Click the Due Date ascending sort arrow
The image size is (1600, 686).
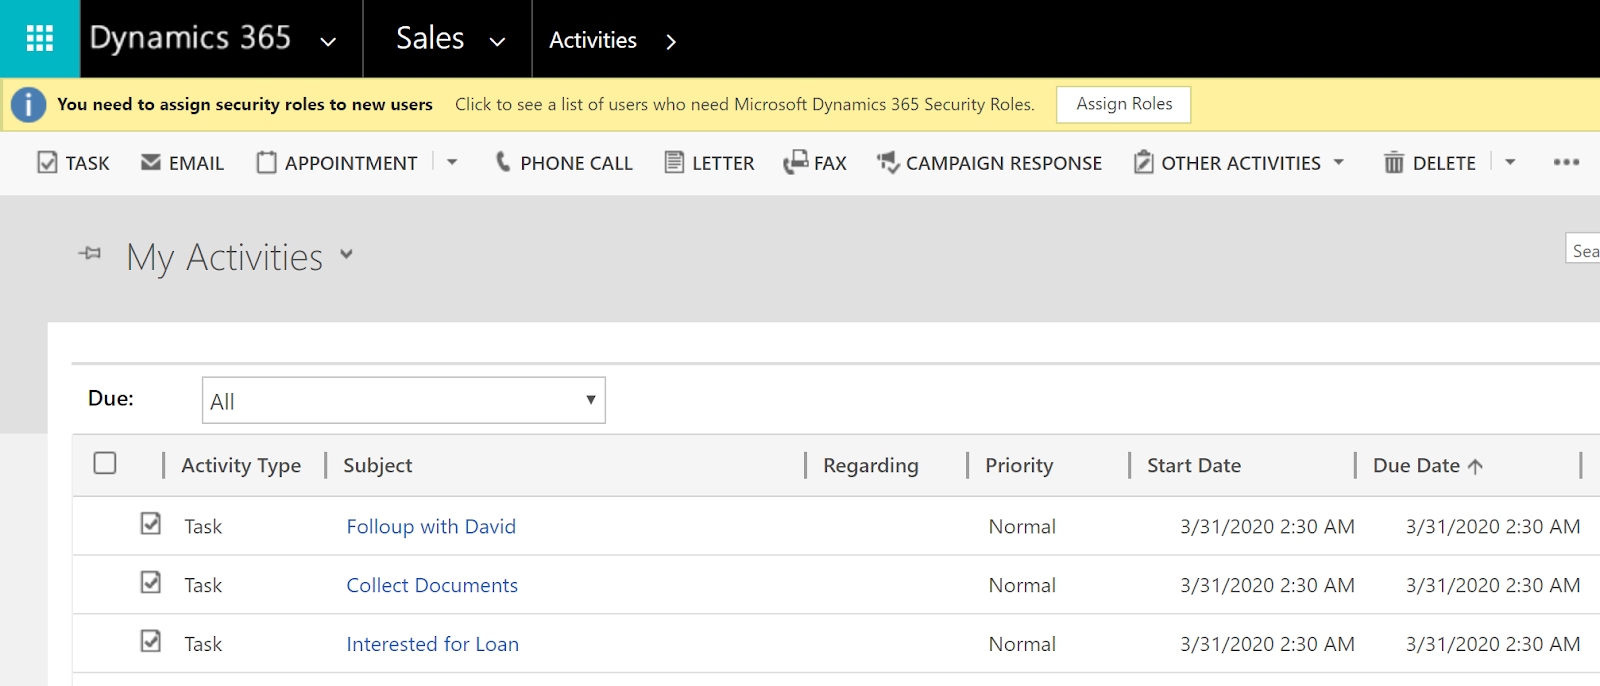1475,466
